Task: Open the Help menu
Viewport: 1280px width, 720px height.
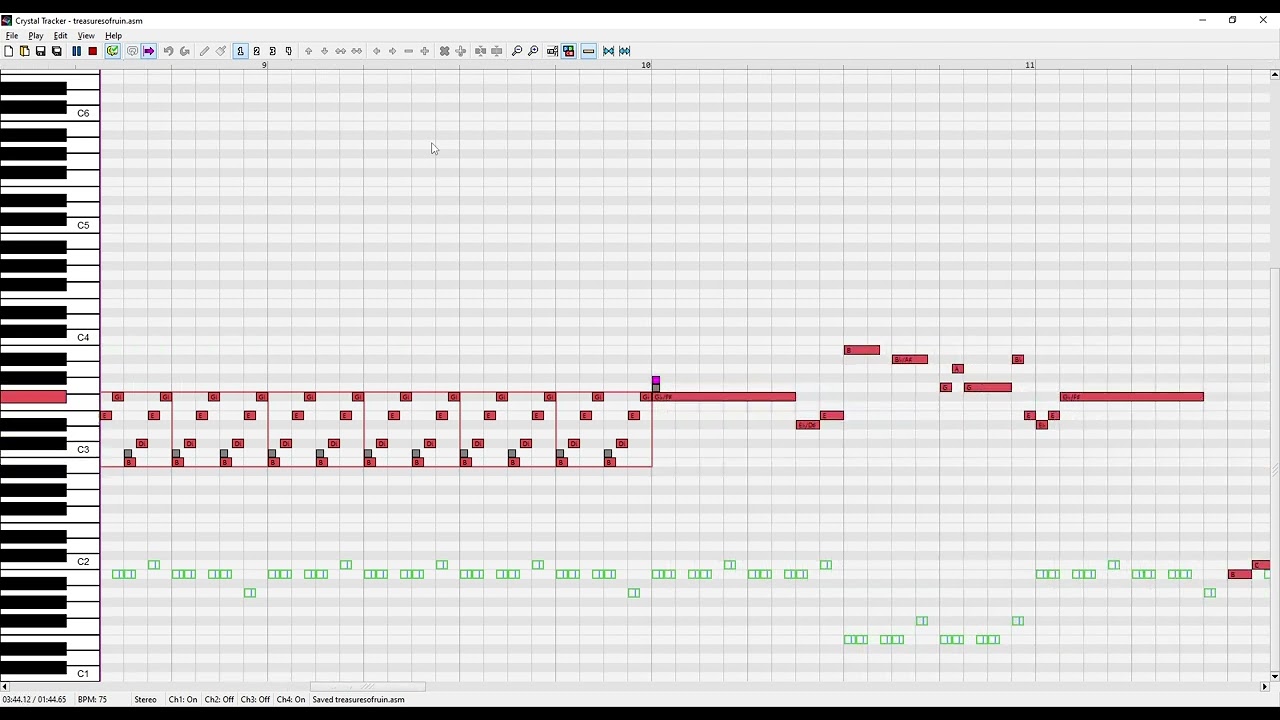Action: (113, 36)
